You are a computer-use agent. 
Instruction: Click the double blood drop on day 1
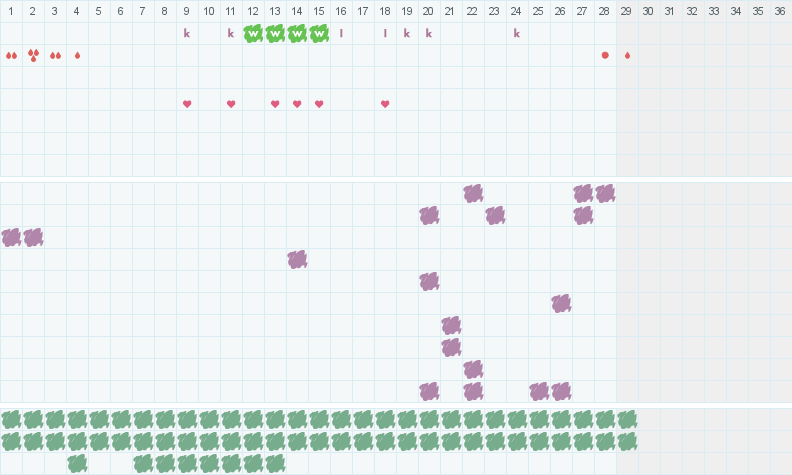11,55
